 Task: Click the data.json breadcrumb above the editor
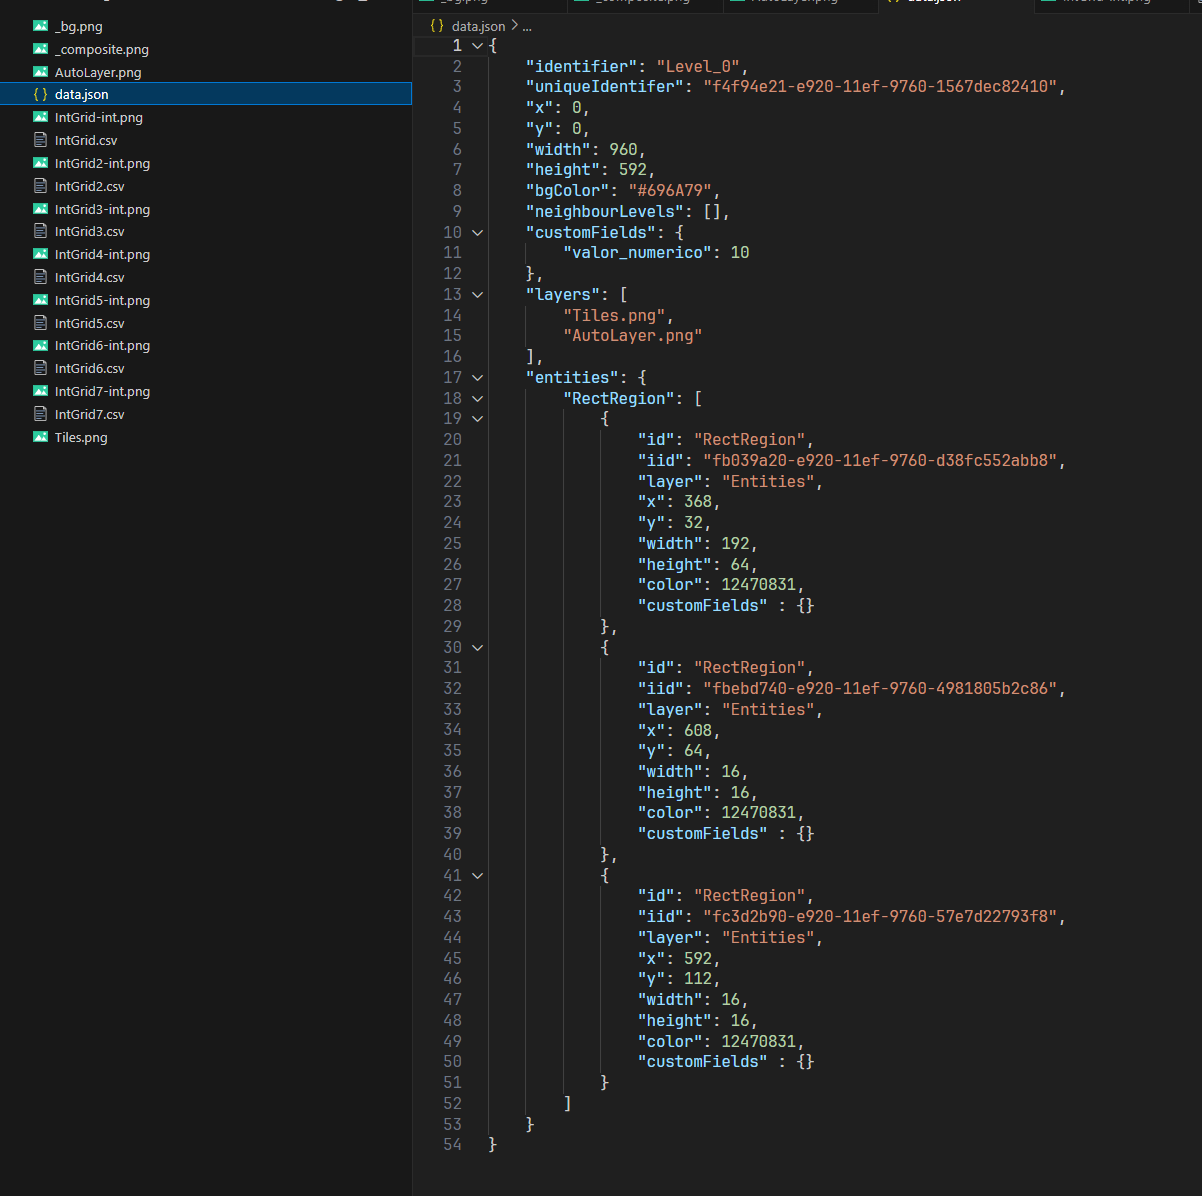478,26
